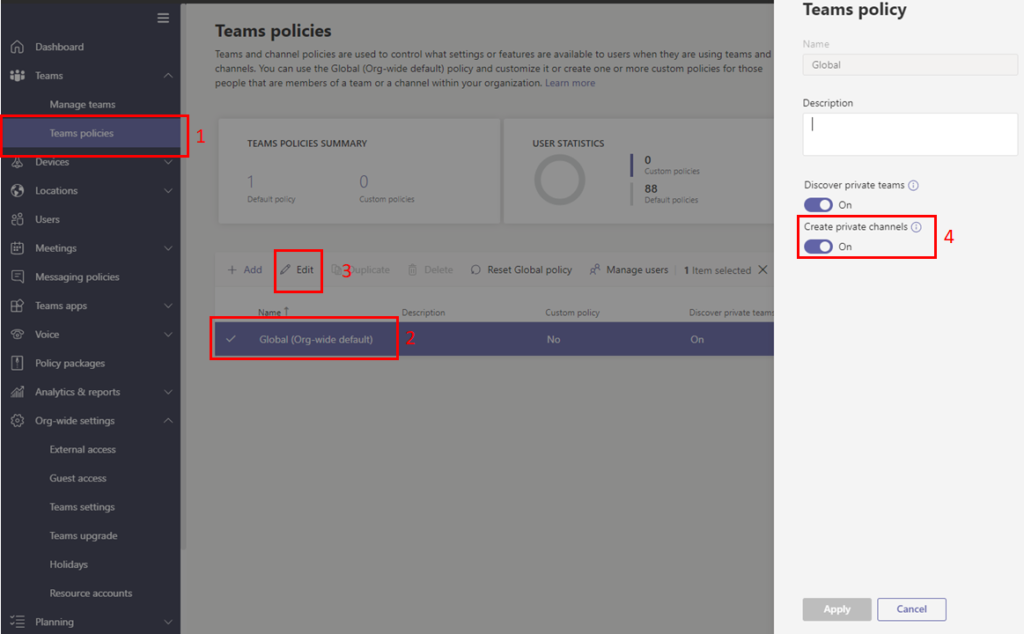Click the Custom policy column header
The height and width of the screenshot is (634, 1024).
[x=572, y=312]
